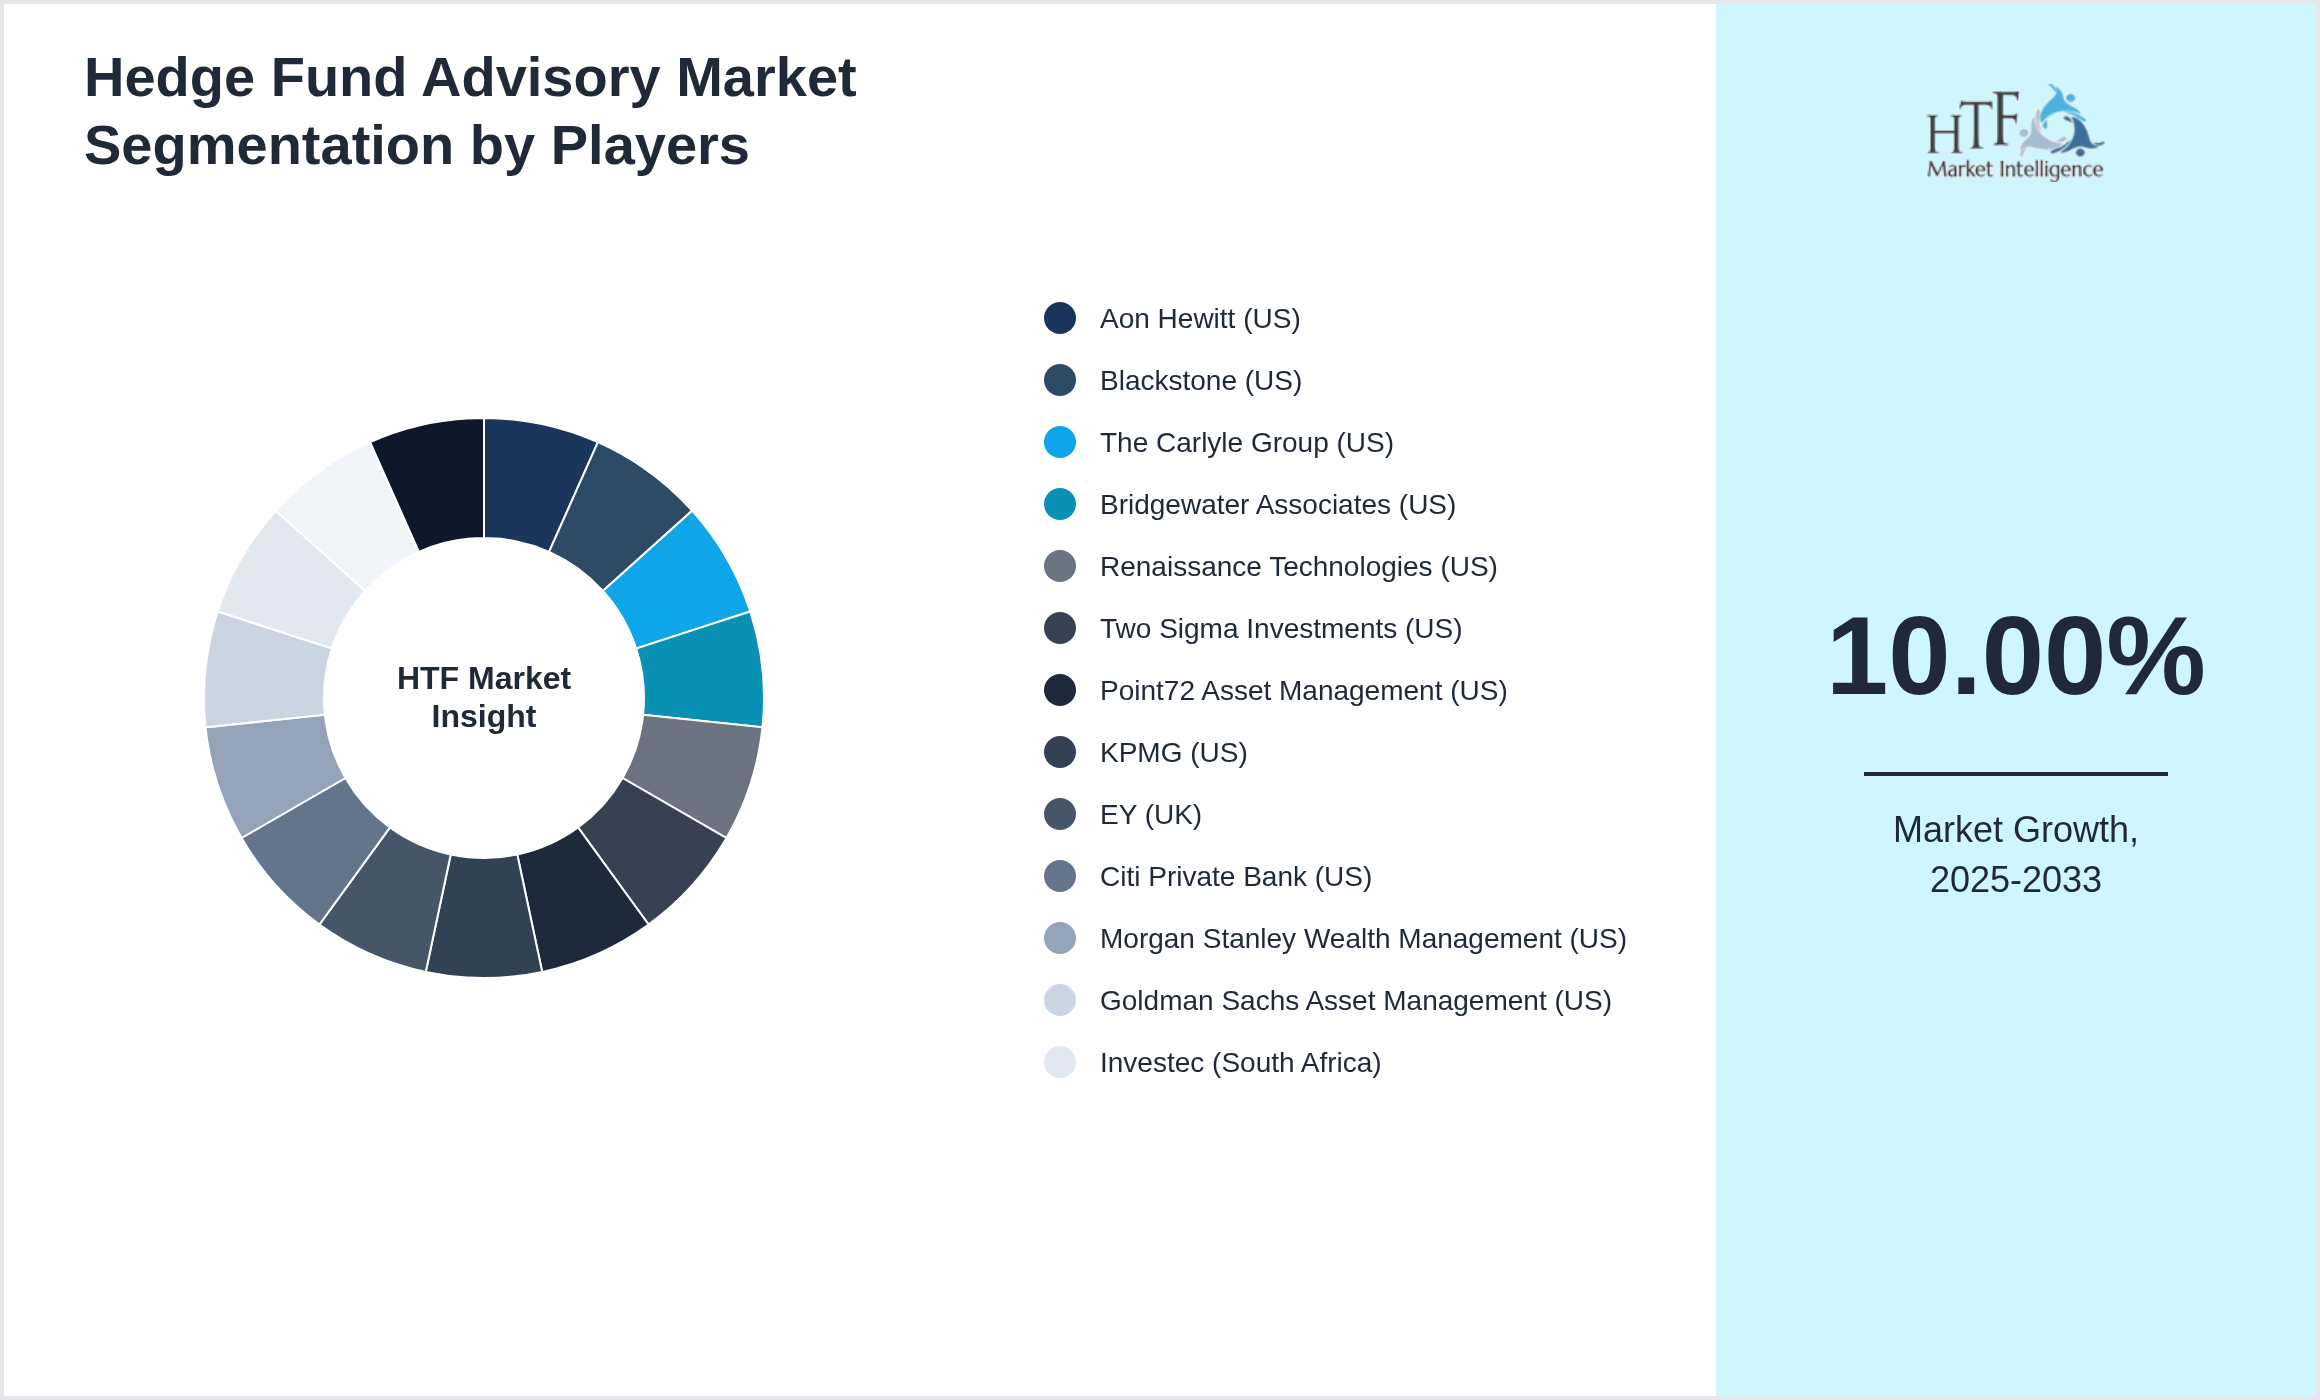Click the Investec legend circle
This screenshot has height=1400, width=2320.
(x=1060, y=1063)
